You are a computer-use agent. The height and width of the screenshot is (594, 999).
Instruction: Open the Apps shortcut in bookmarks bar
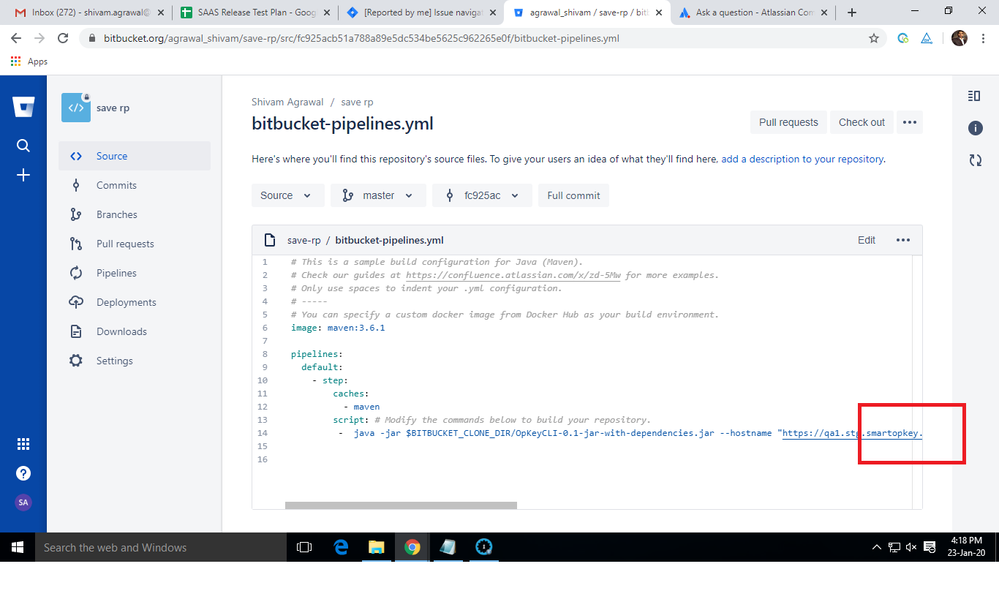[x=29, y=61]
